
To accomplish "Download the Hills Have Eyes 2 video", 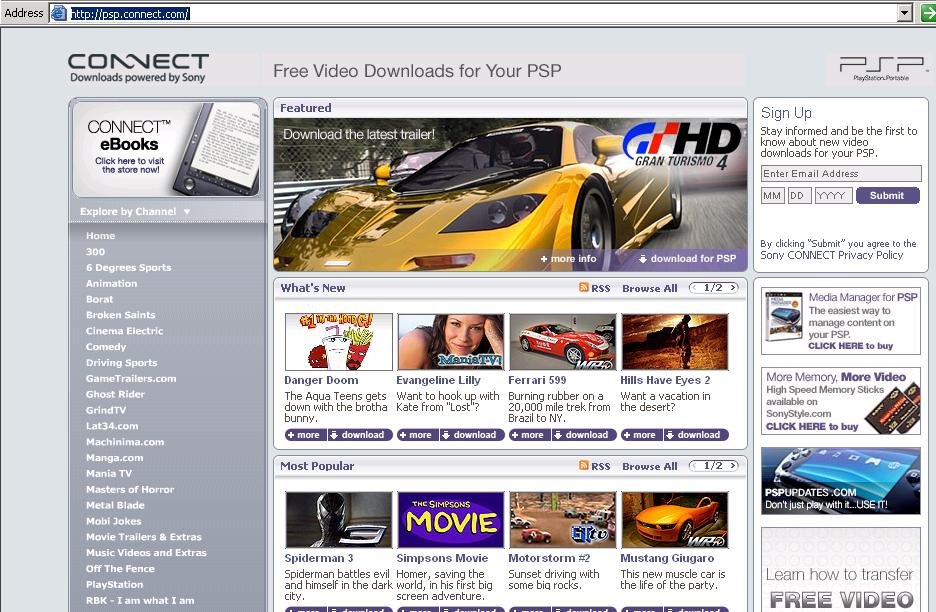I will pos(695,435).
